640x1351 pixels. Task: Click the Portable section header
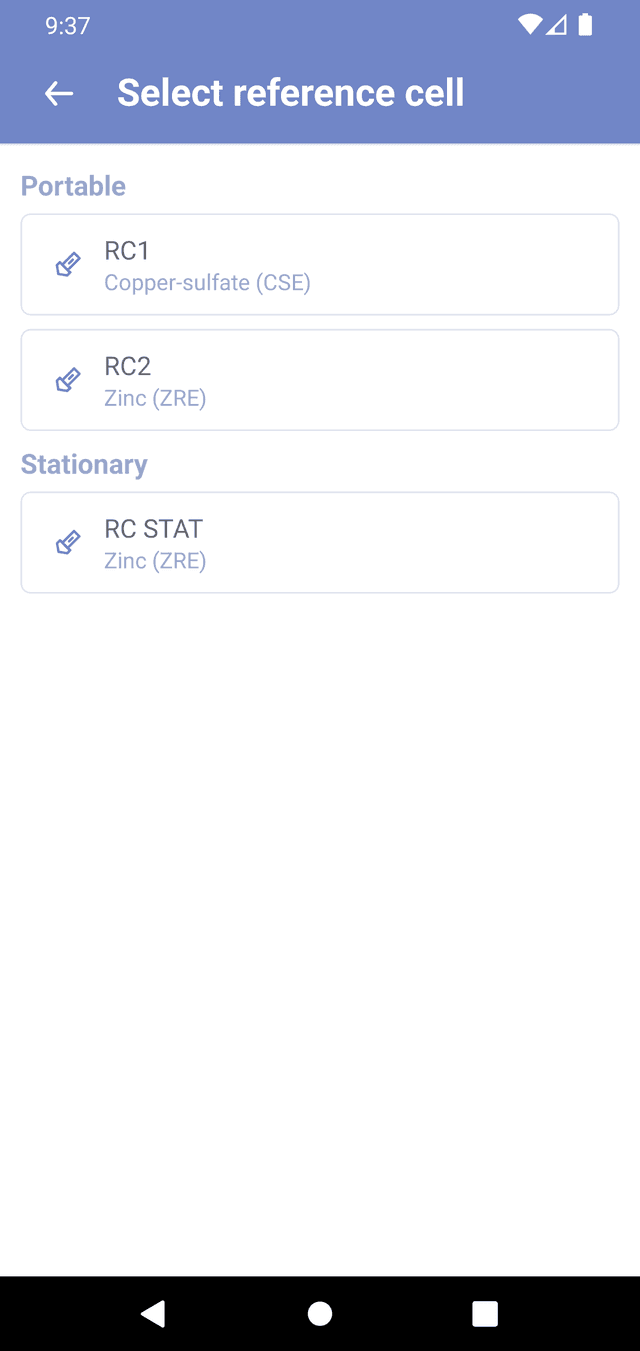(x=73, y=186)
